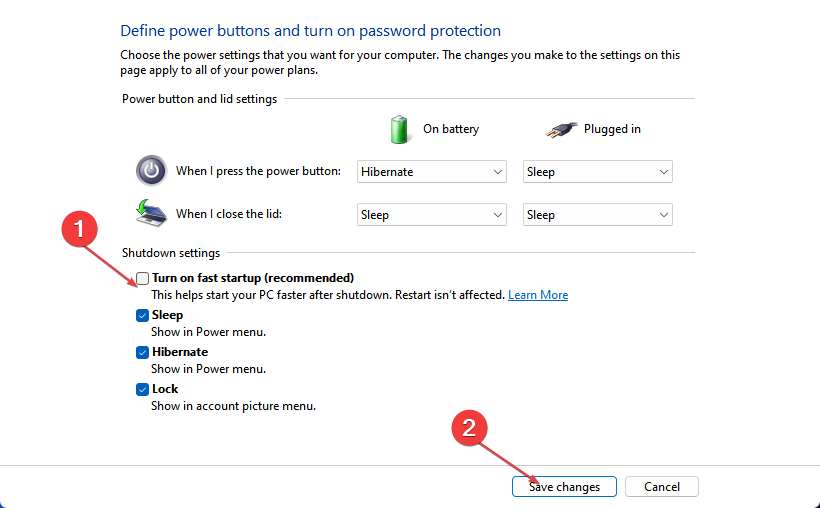Uncheck the Hibernate power menu checkbox

tap(142, 353)
